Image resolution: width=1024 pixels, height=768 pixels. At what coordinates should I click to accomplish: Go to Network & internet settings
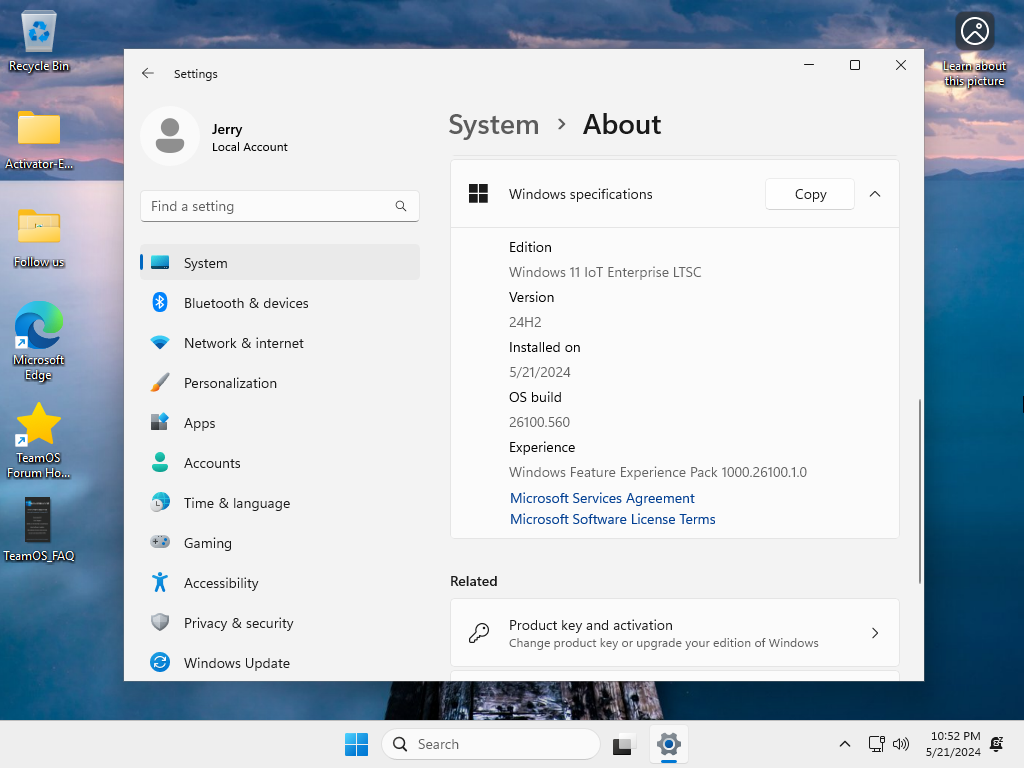pyautogui.click(x=280, y=343)
